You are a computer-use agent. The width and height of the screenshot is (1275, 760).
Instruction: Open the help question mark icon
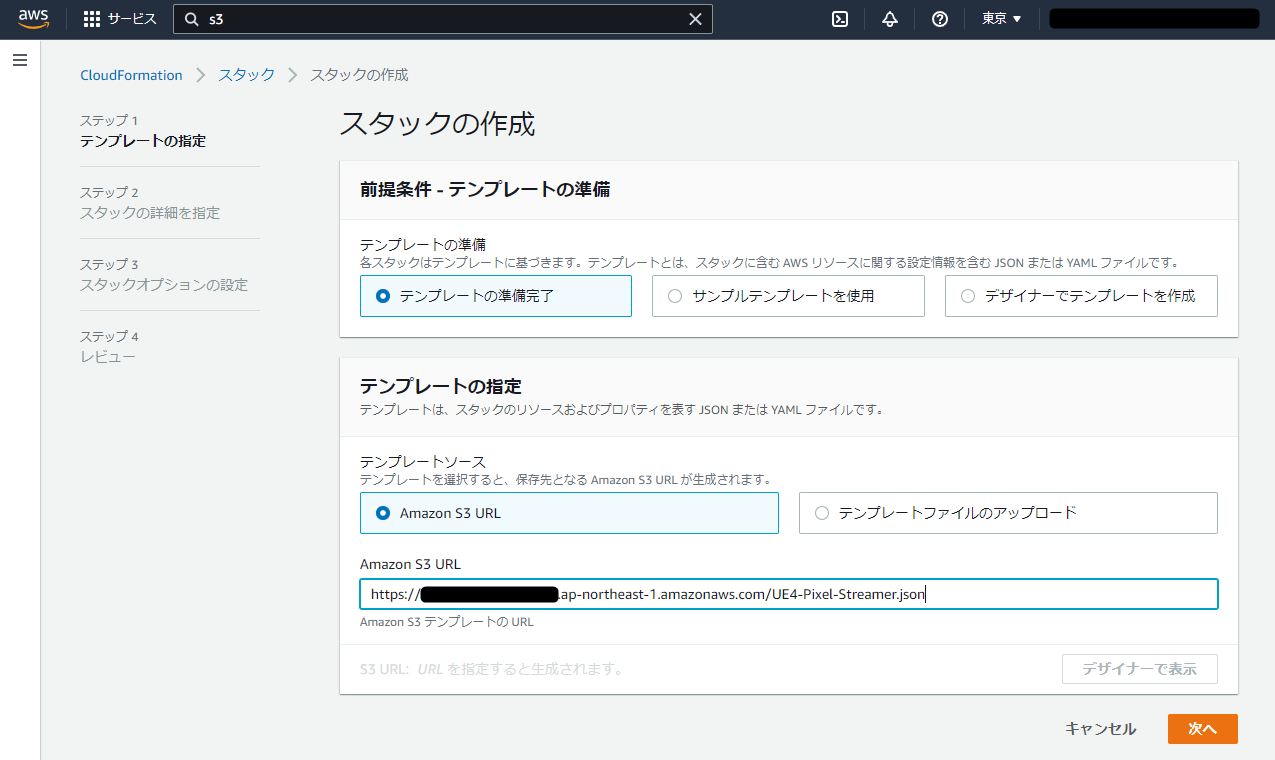click(940, 19)
